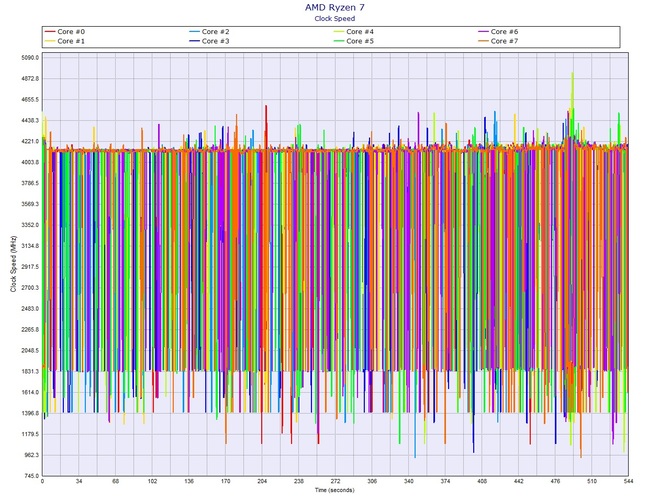Image resolution: width=670 pixels, height=502 pixels.
Task: Click the Core #2 legend label
Action: click(215, 32)
